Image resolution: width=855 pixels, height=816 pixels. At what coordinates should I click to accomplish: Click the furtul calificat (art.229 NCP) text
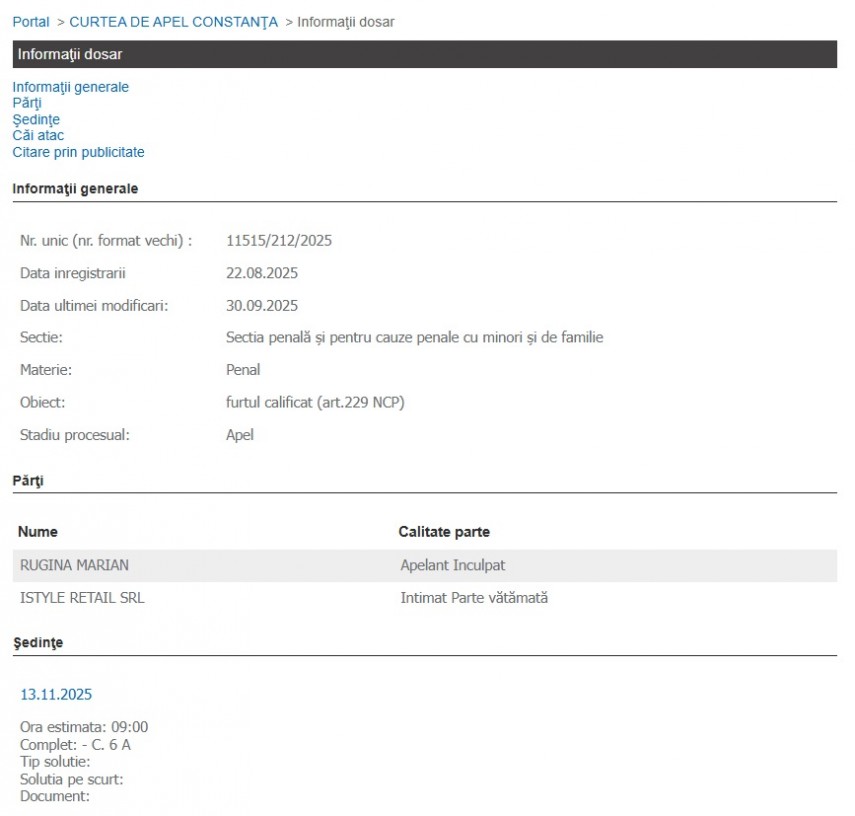[x=315, y=402]
